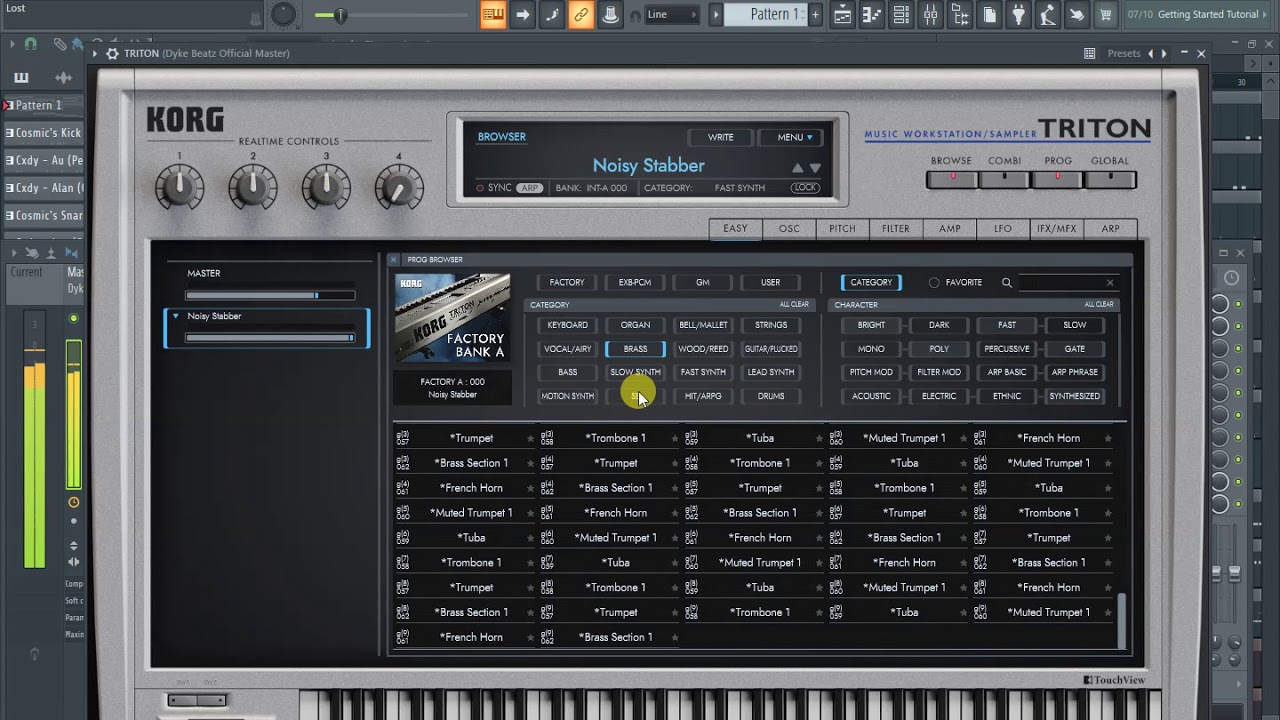
Task: Enable the SYNTHESIZED character filter
Action: click(1075, 396)
